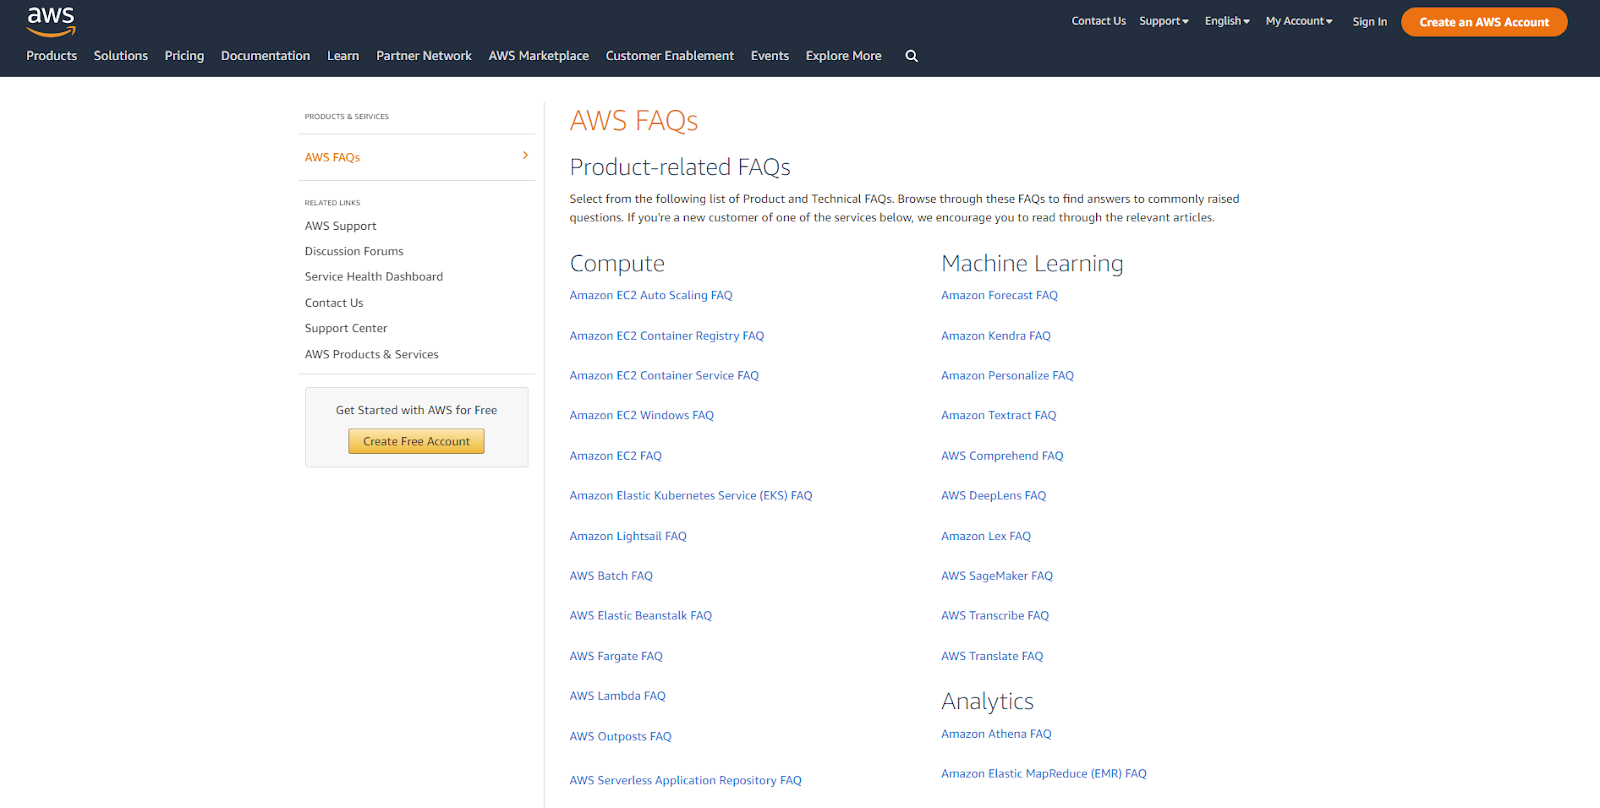Viewport: 1600px width, 808px height.
Task: Open AWS Comprehend FAQ
Action: point(1002,456)
